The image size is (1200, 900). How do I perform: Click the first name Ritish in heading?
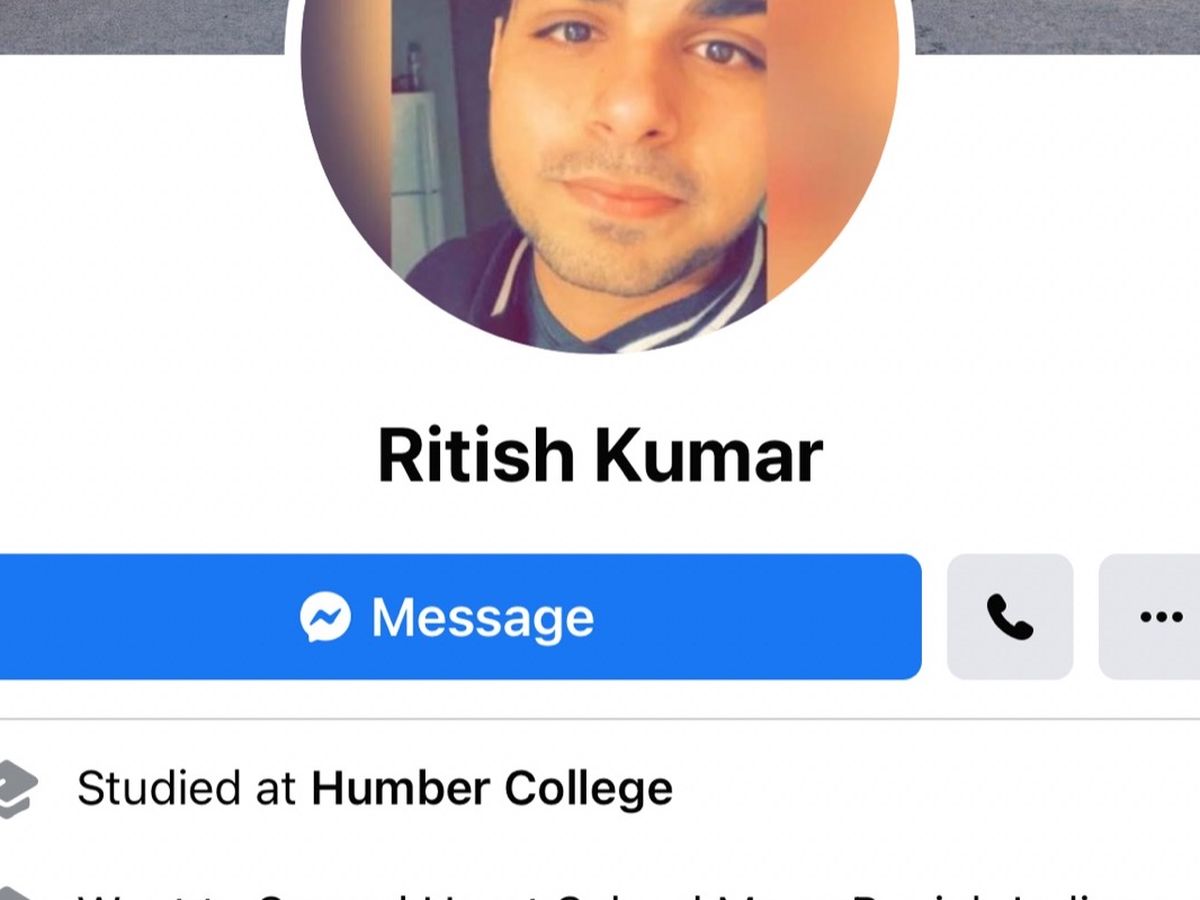(x=476, y=456)
